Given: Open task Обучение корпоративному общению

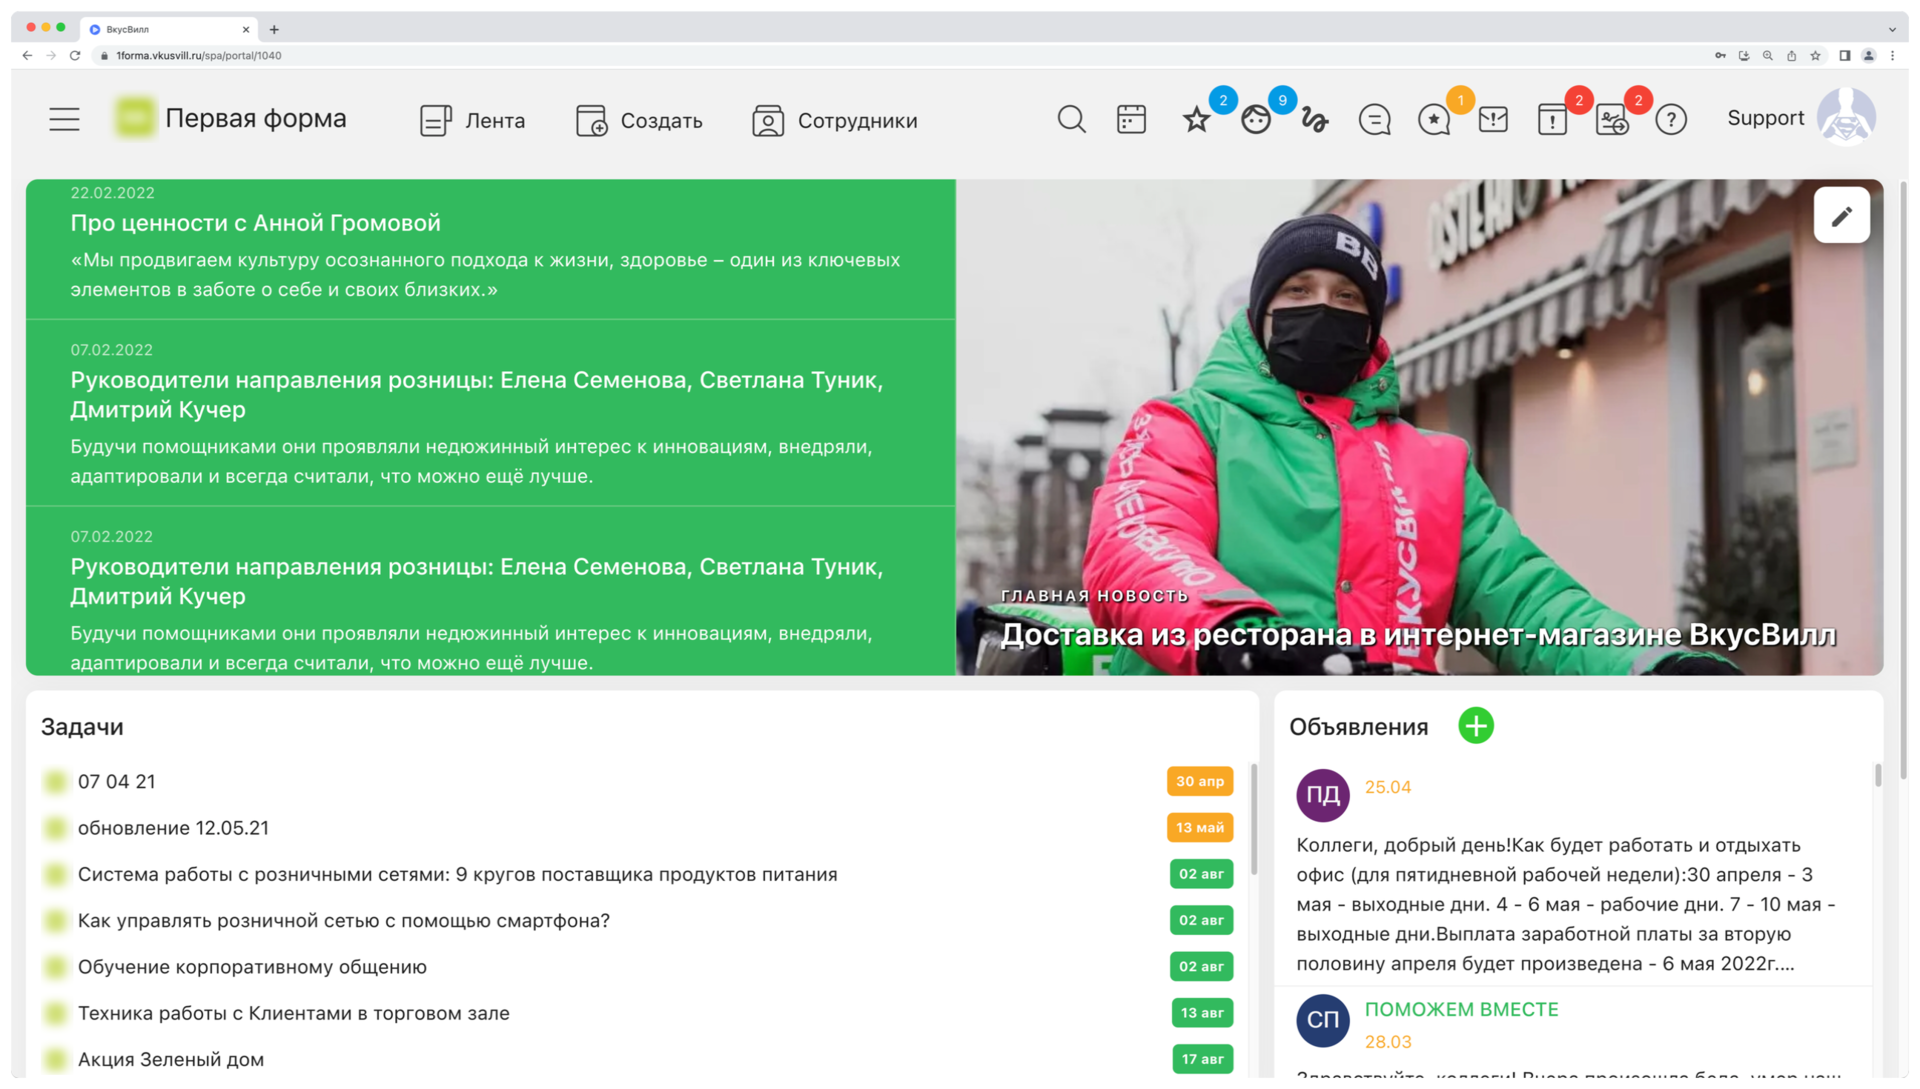Looking at the screenshot, I should 252,967.
